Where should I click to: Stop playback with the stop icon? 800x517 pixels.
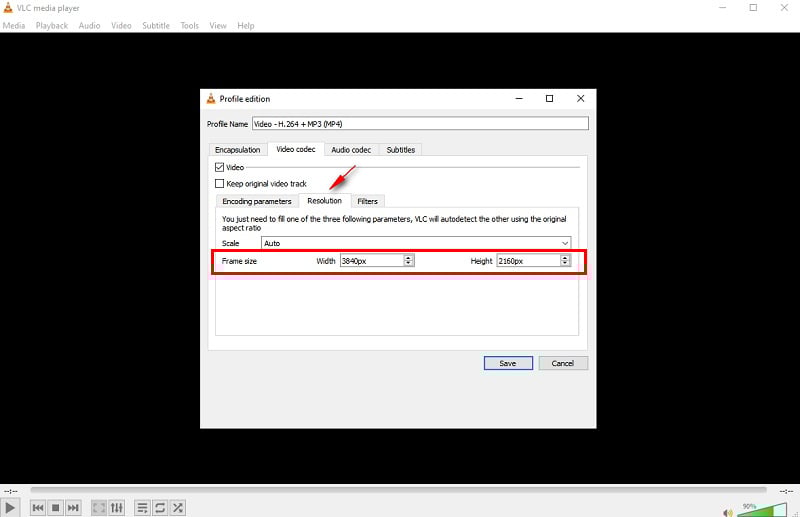(x=56, y=508)
